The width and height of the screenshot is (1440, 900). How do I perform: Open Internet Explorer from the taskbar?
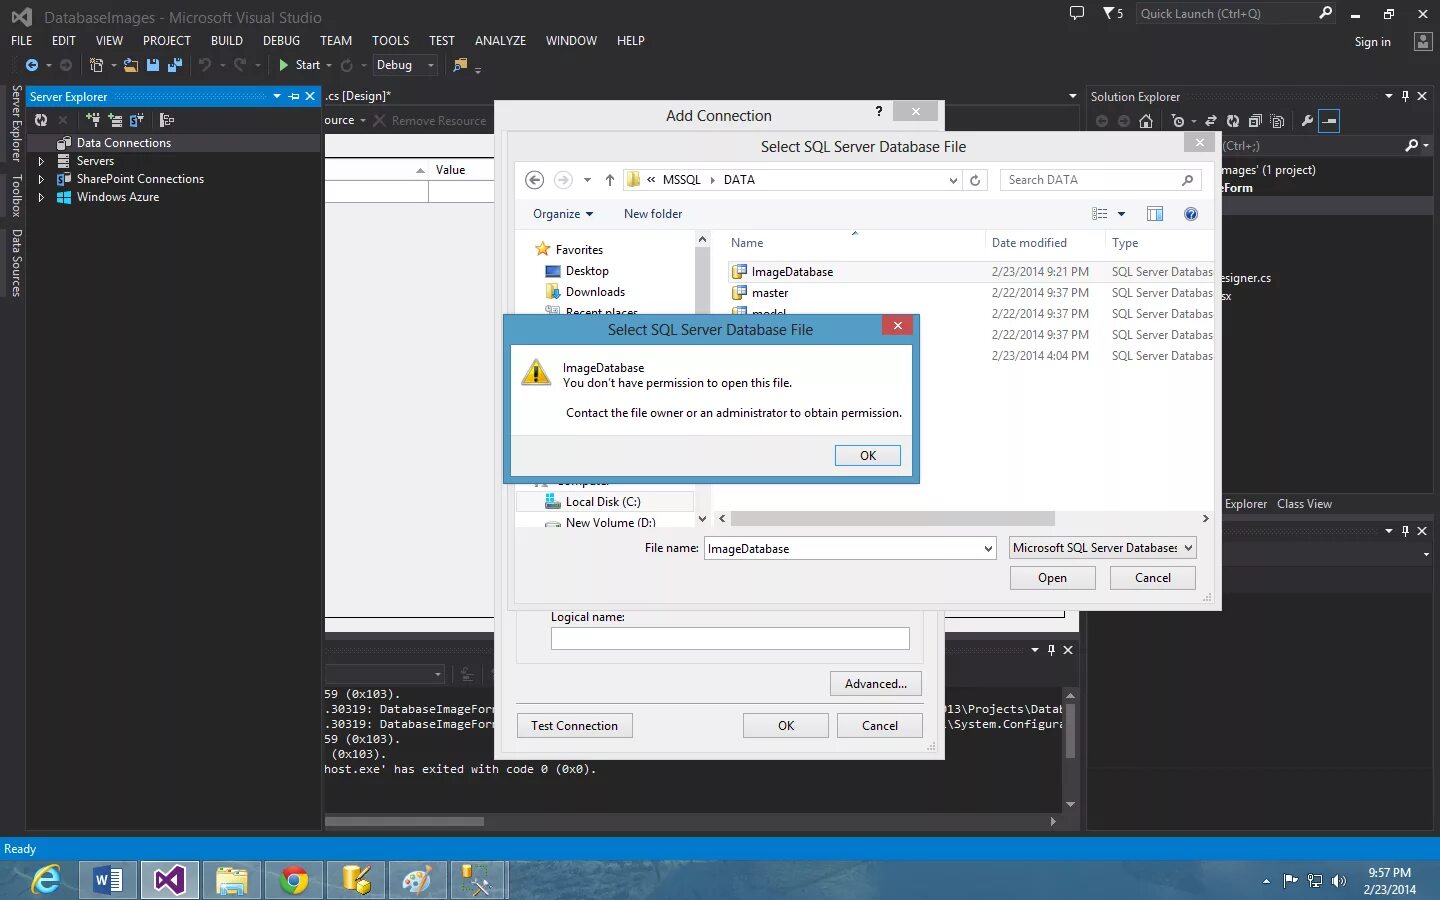pyautogui.click(x=46, y=880)
